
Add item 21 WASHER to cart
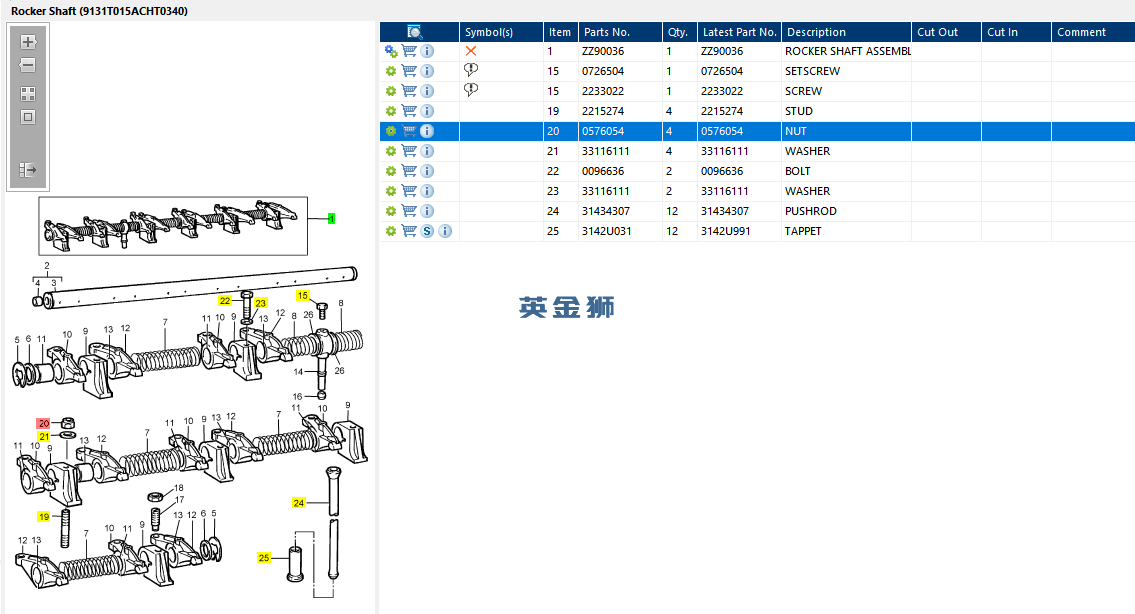pyautogui.click(x=409, y=151)
